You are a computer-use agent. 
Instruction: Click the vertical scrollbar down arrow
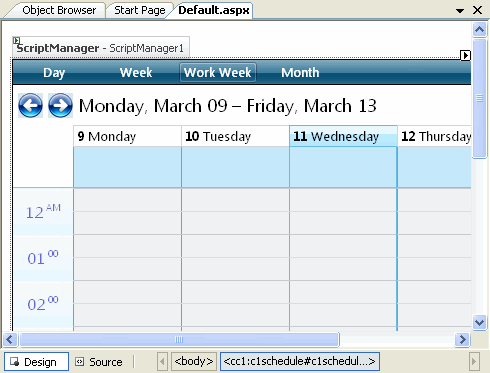click(x=479, y=322)
